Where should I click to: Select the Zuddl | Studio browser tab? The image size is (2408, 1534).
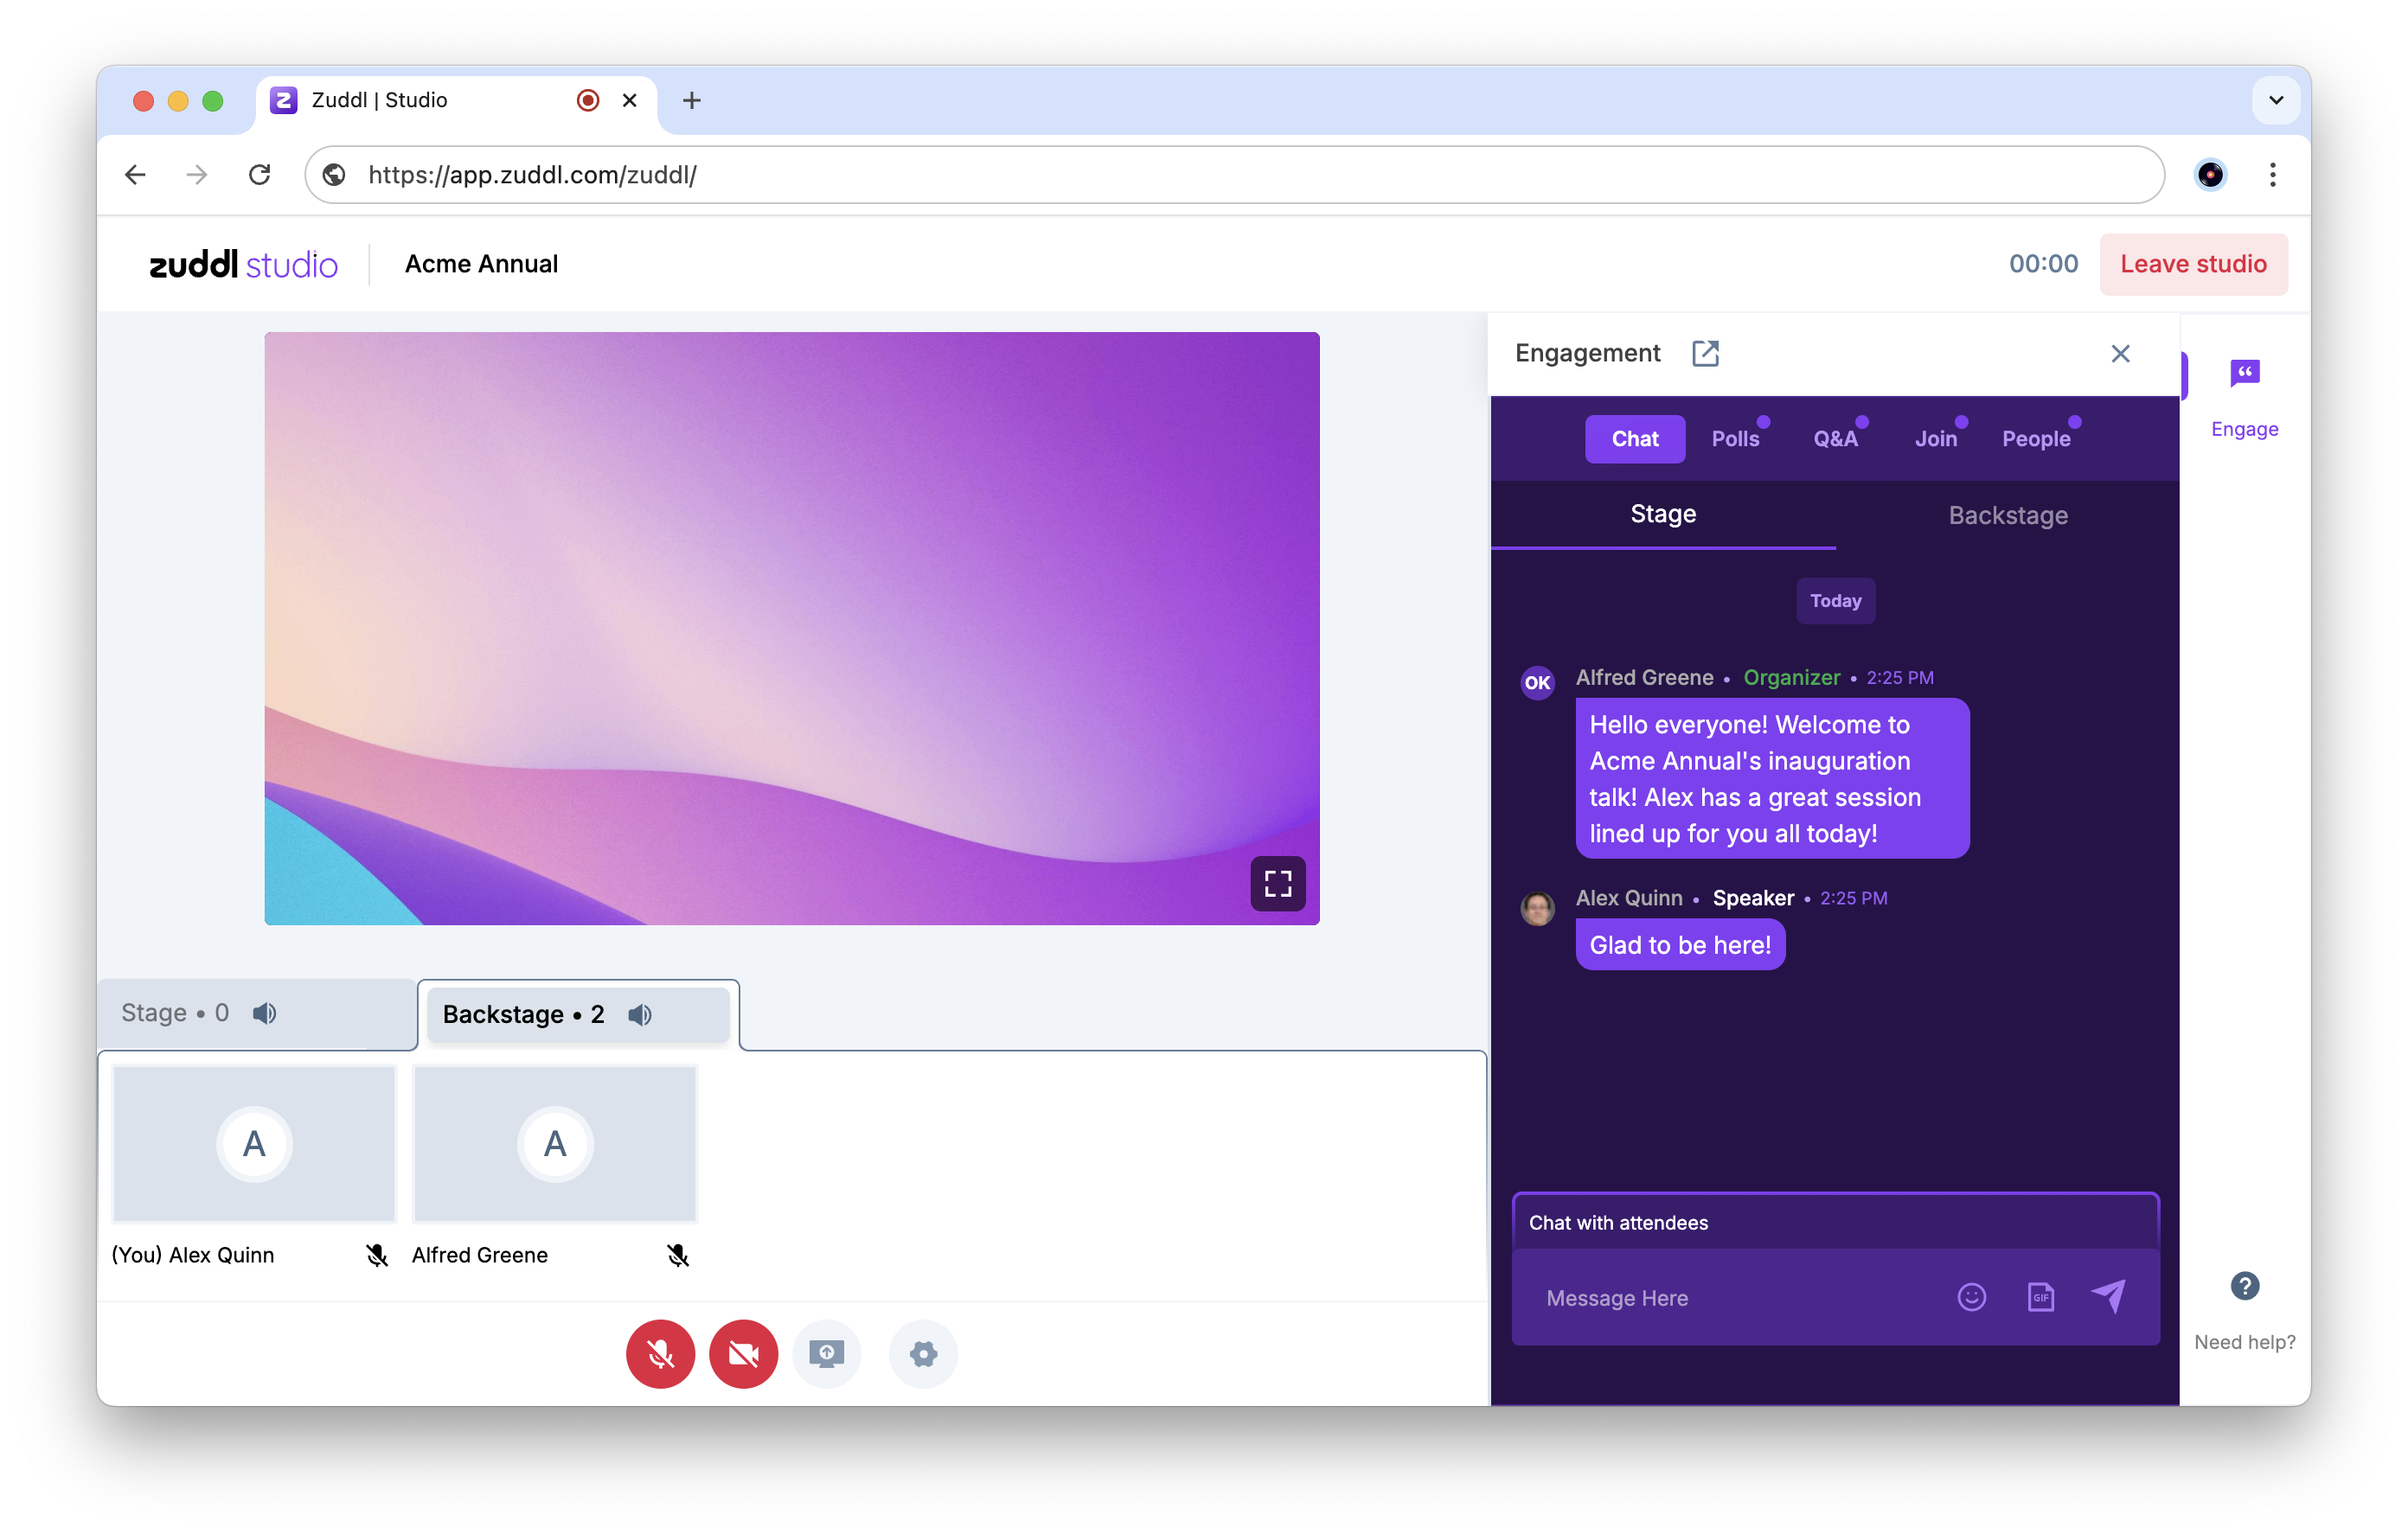click(457, 100)
